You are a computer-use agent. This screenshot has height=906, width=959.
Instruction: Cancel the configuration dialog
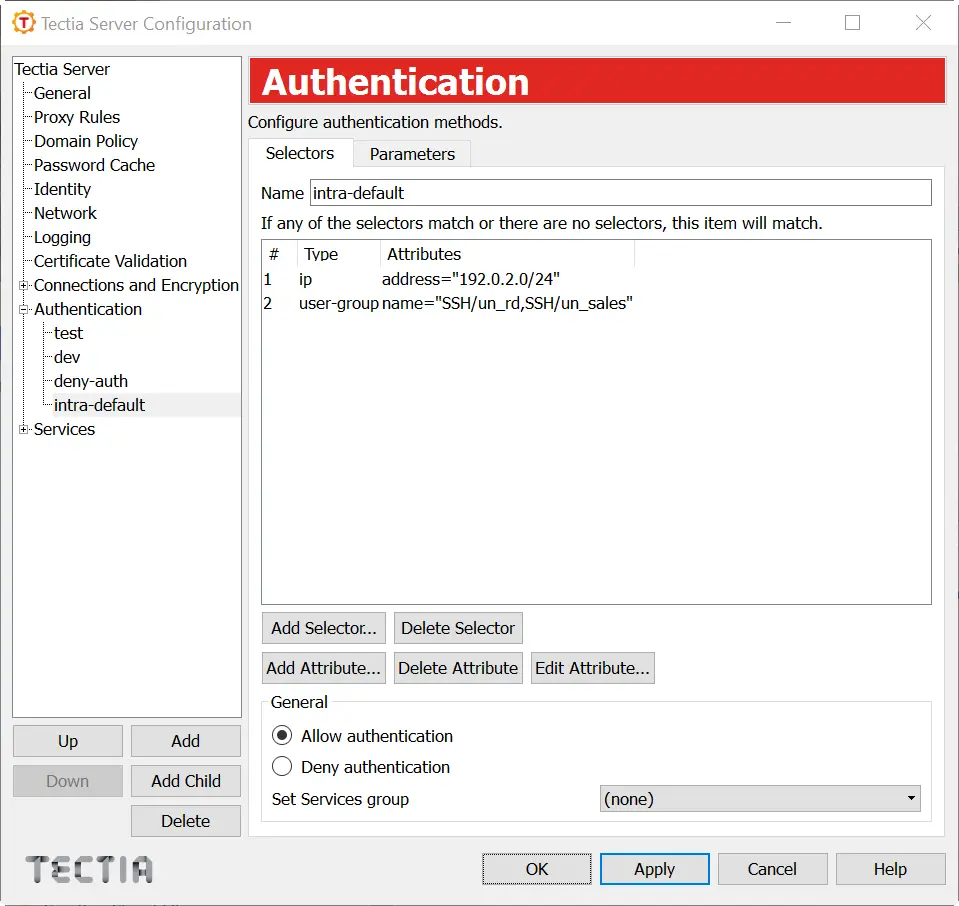(772, 869)
